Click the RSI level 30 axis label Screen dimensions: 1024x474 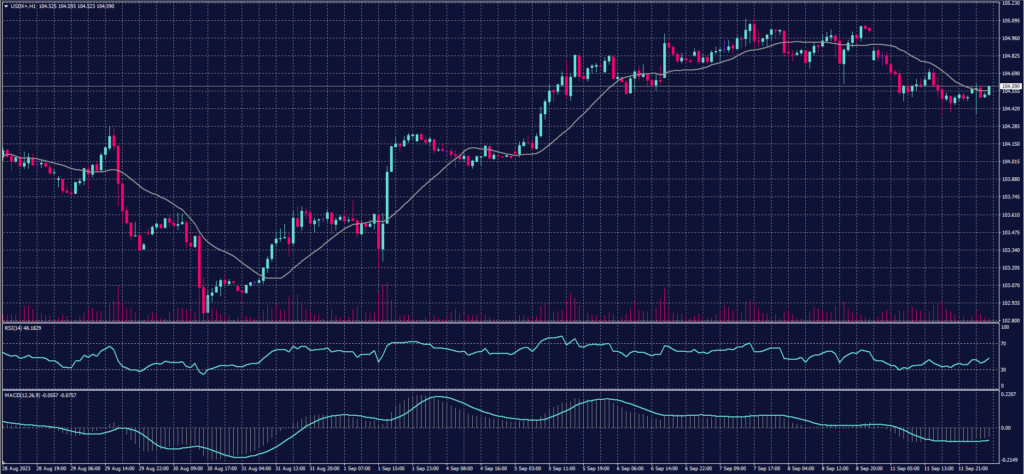click(1003, 370)
